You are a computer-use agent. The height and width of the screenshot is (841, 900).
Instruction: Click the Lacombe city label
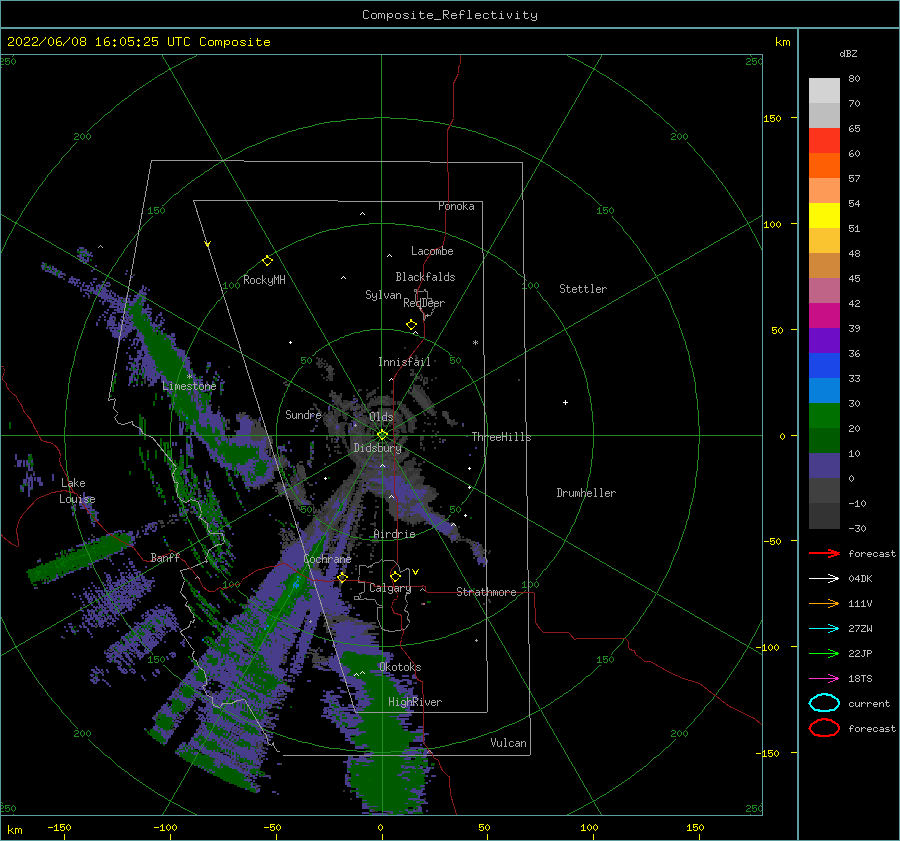point(432,251)
